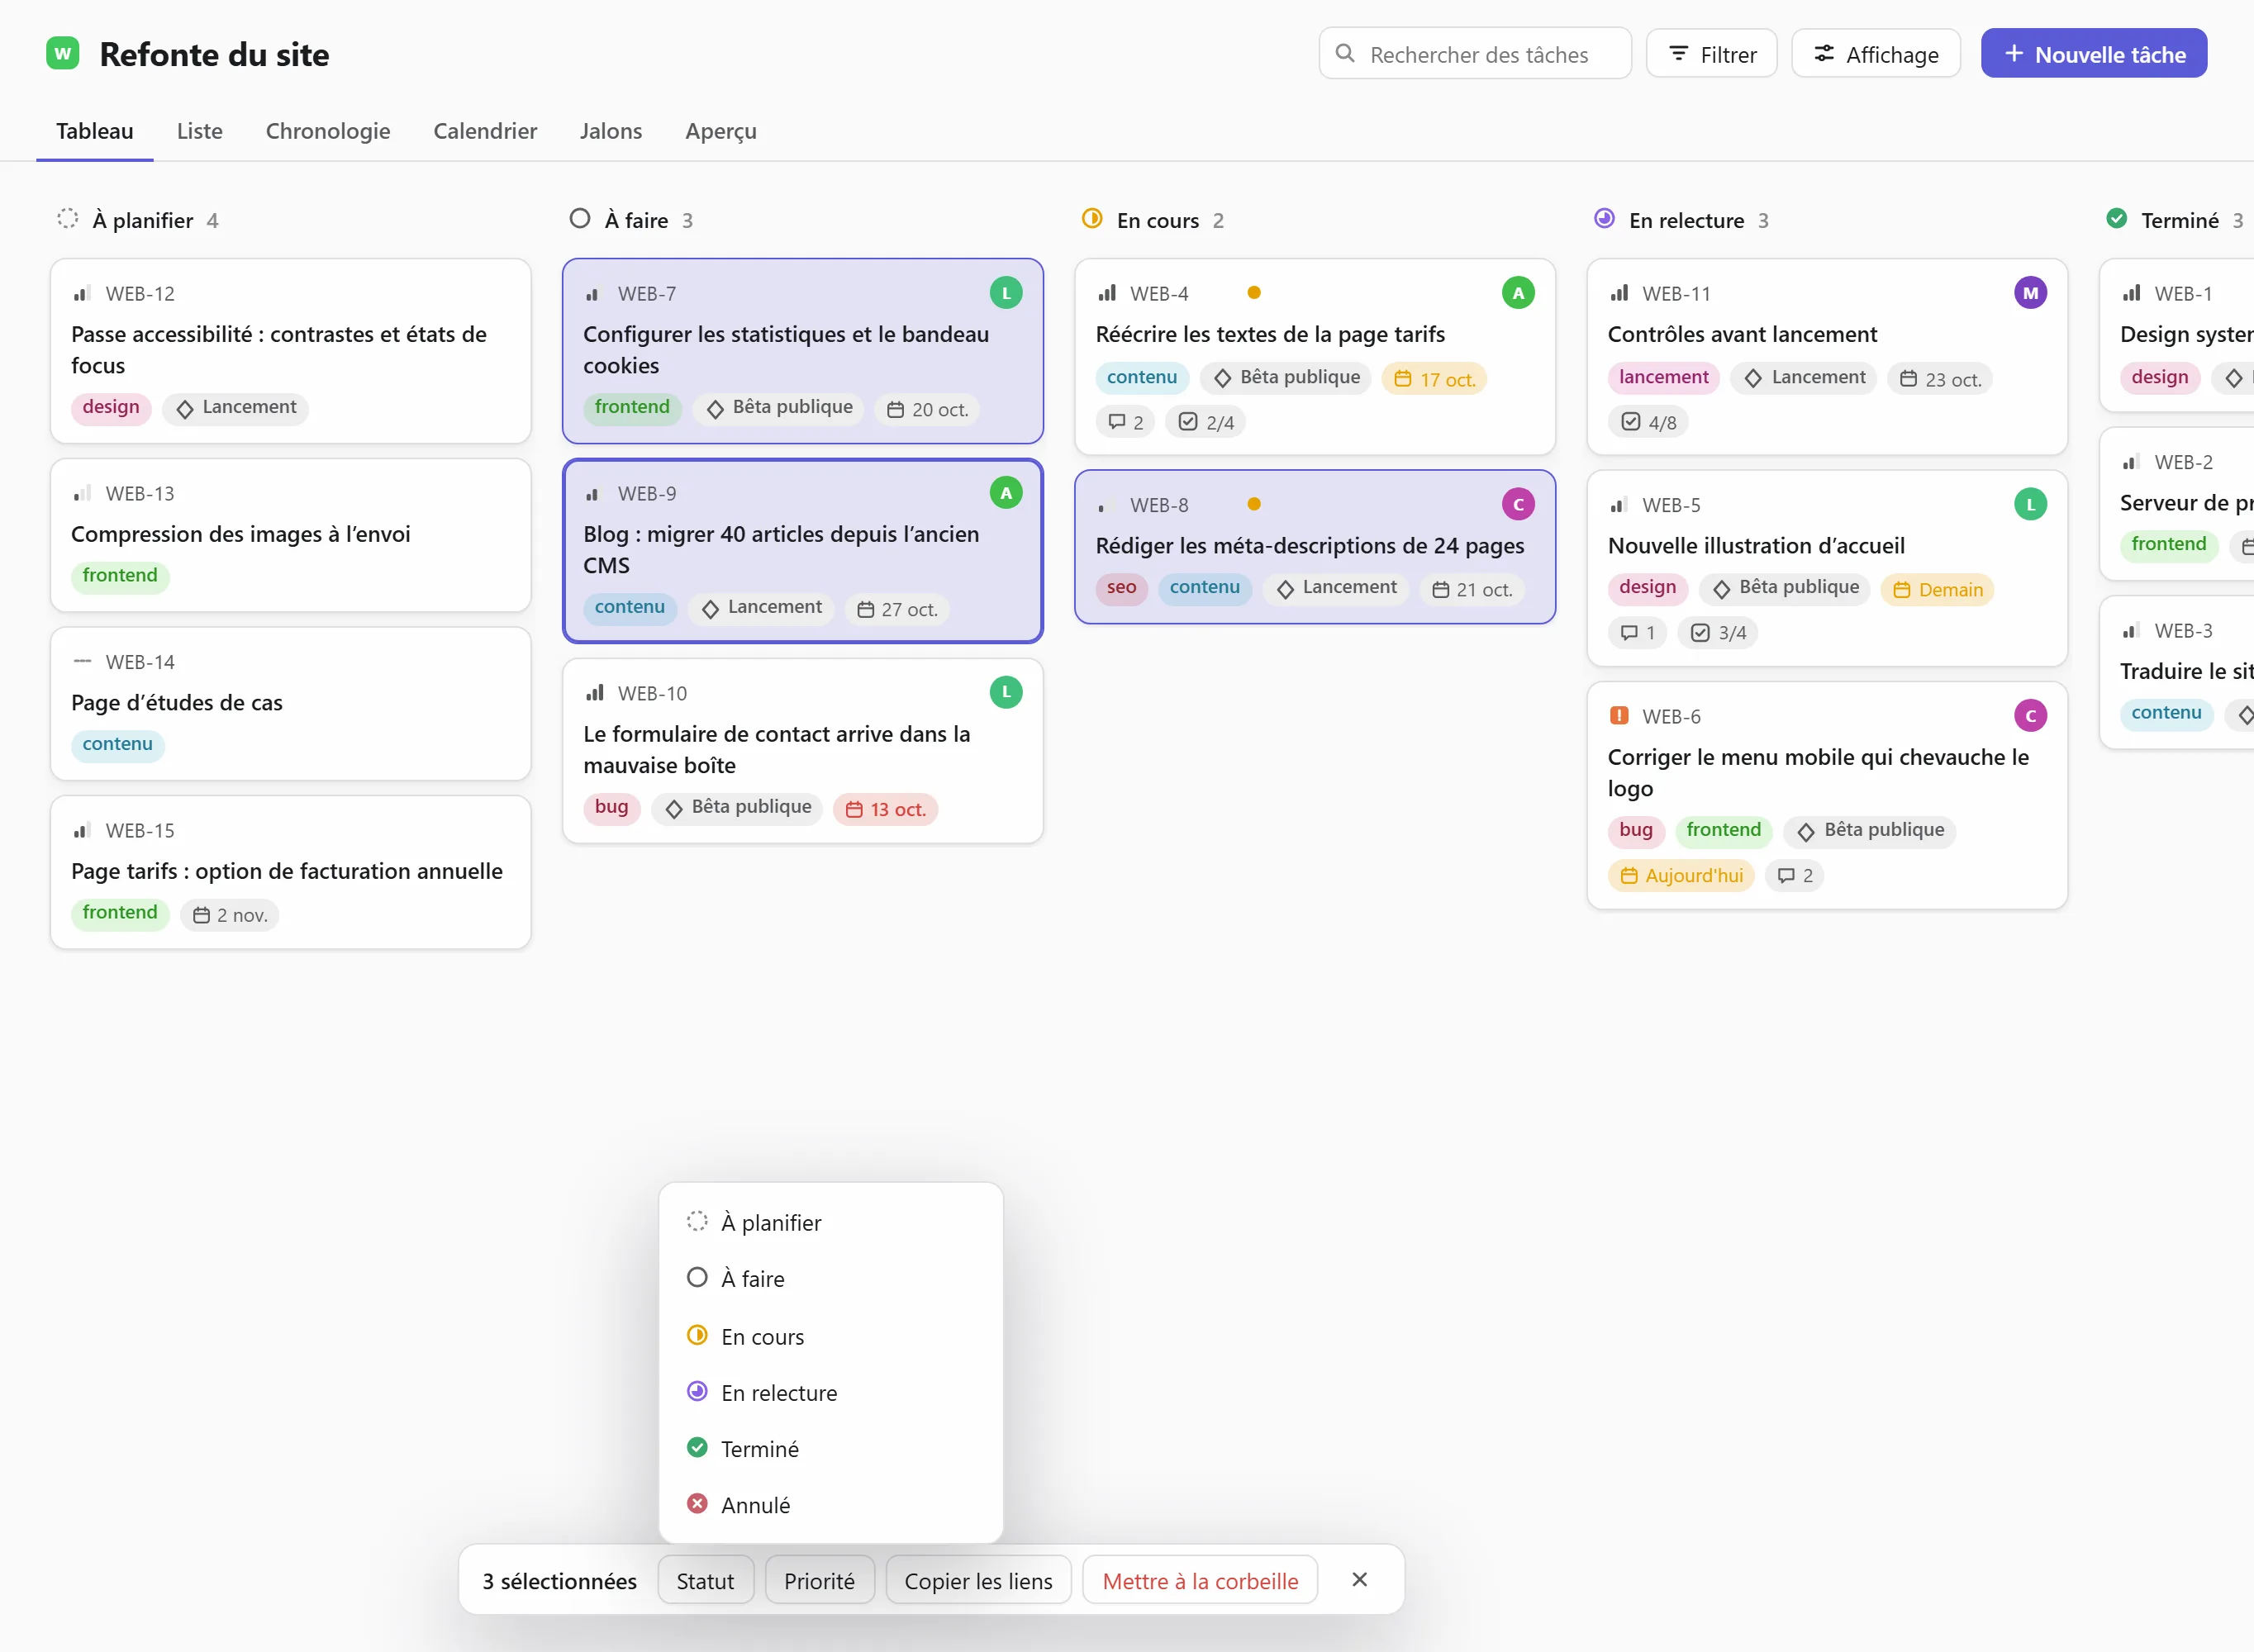Click the green W project icon

(63, 54)
